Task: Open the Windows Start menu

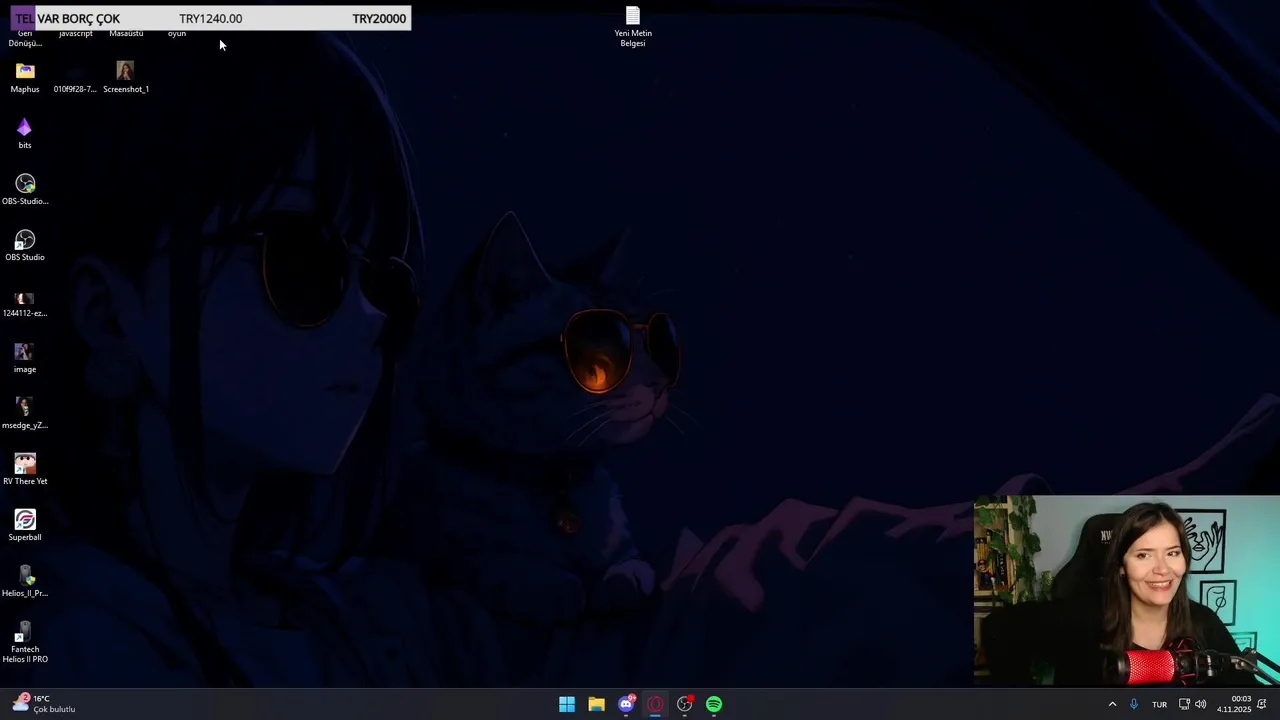Action: pyautogui.click(x=567, y=704)
